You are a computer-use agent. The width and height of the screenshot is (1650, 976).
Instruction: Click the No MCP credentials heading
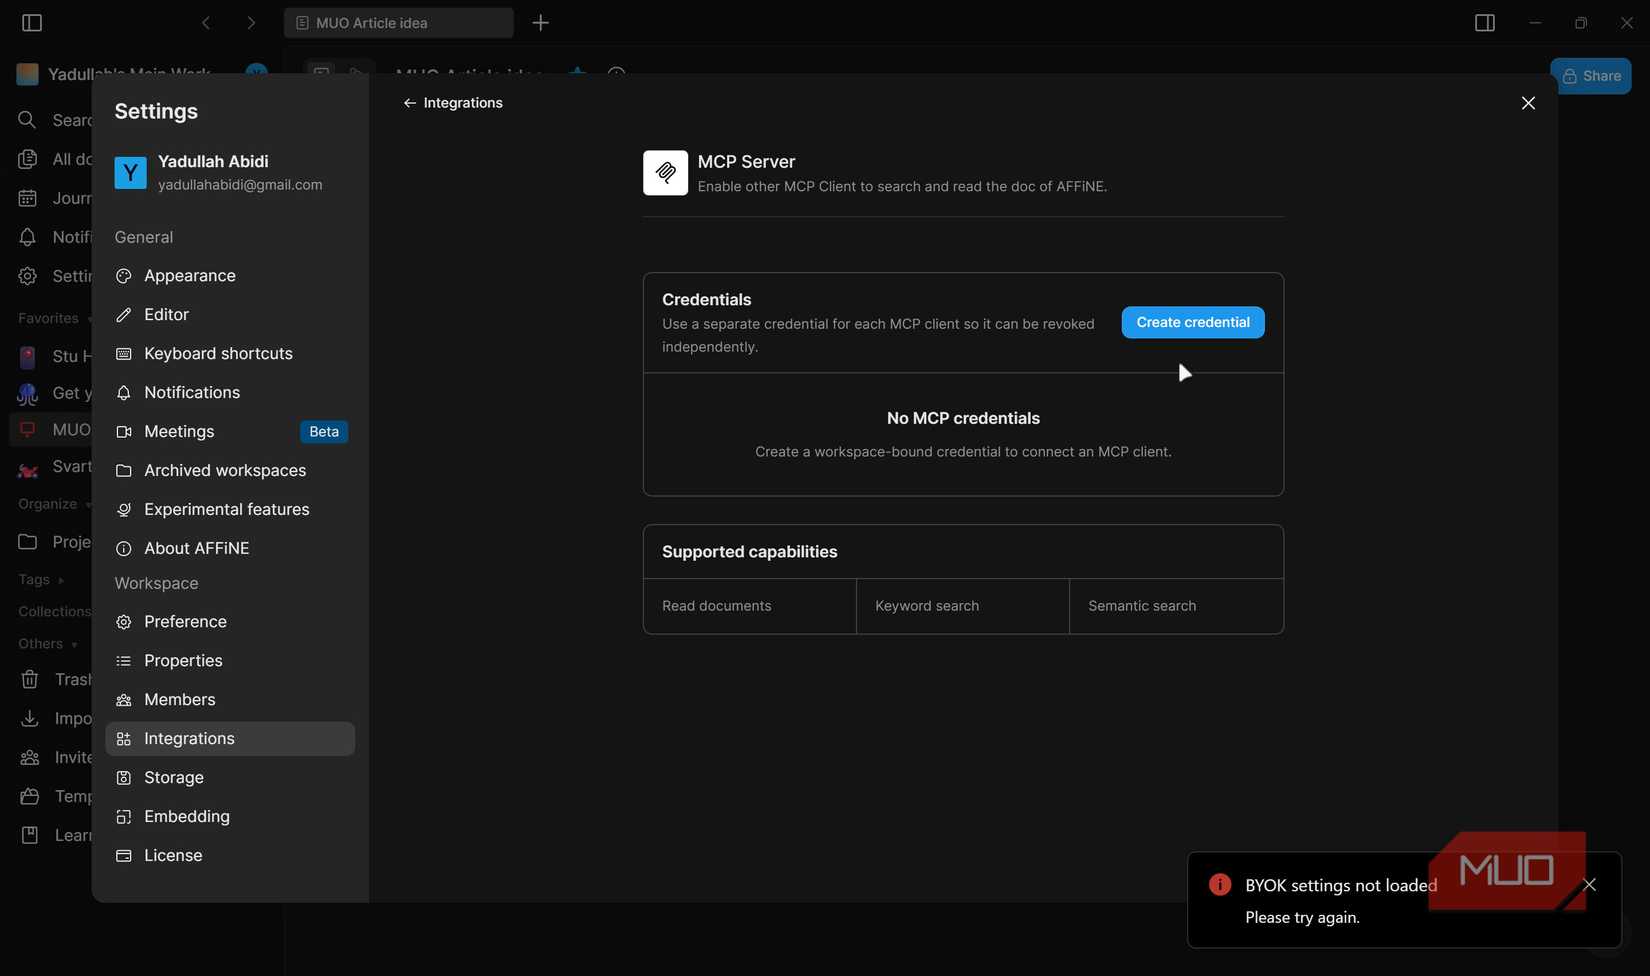pyautogui.click(x=963, y=418)
